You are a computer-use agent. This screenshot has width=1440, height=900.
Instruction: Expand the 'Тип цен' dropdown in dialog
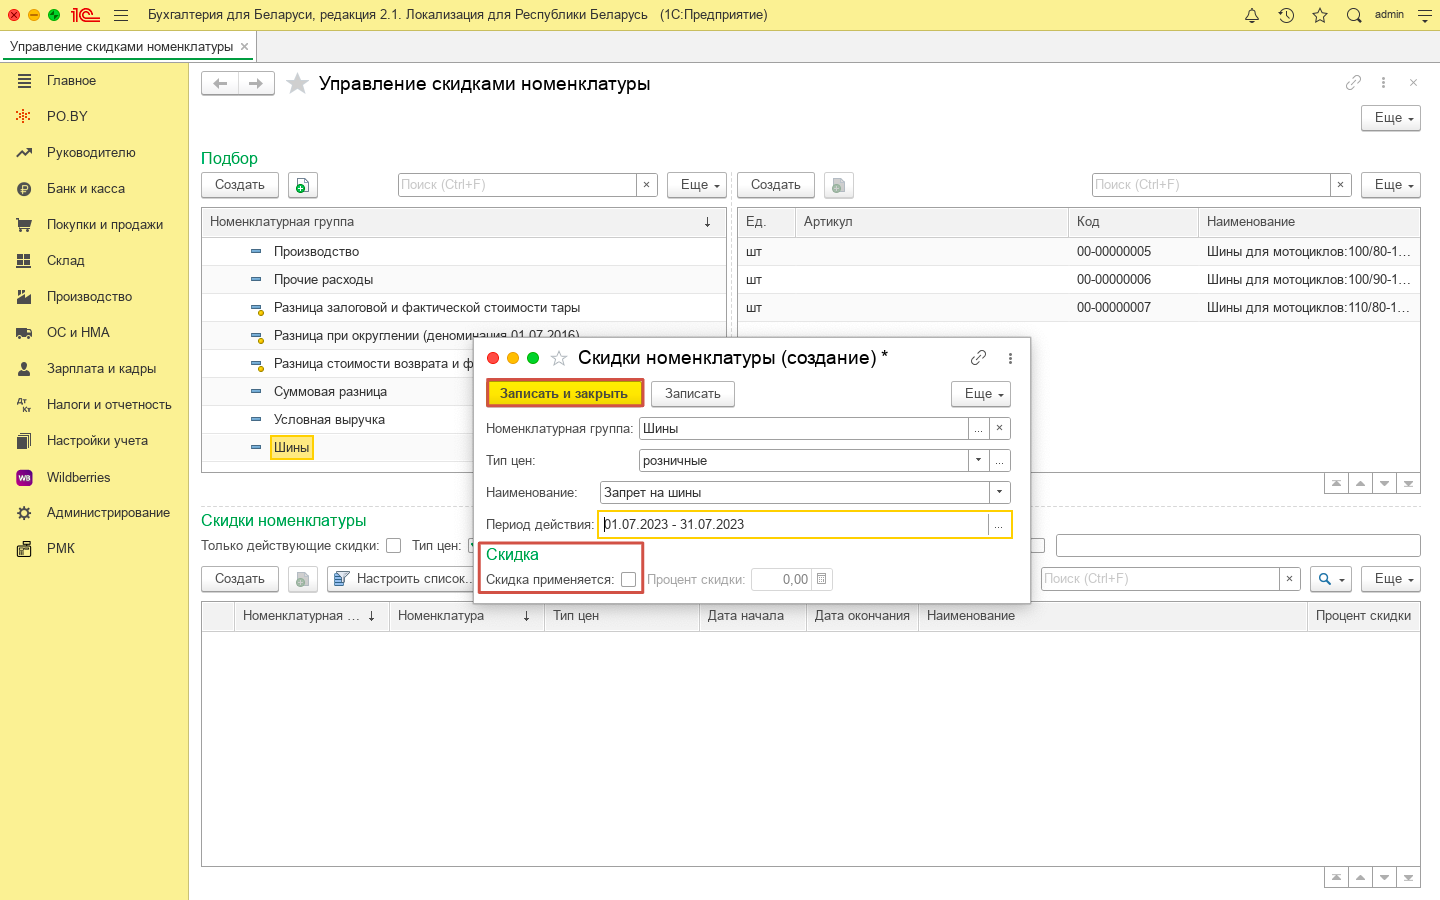click(978, 460)
